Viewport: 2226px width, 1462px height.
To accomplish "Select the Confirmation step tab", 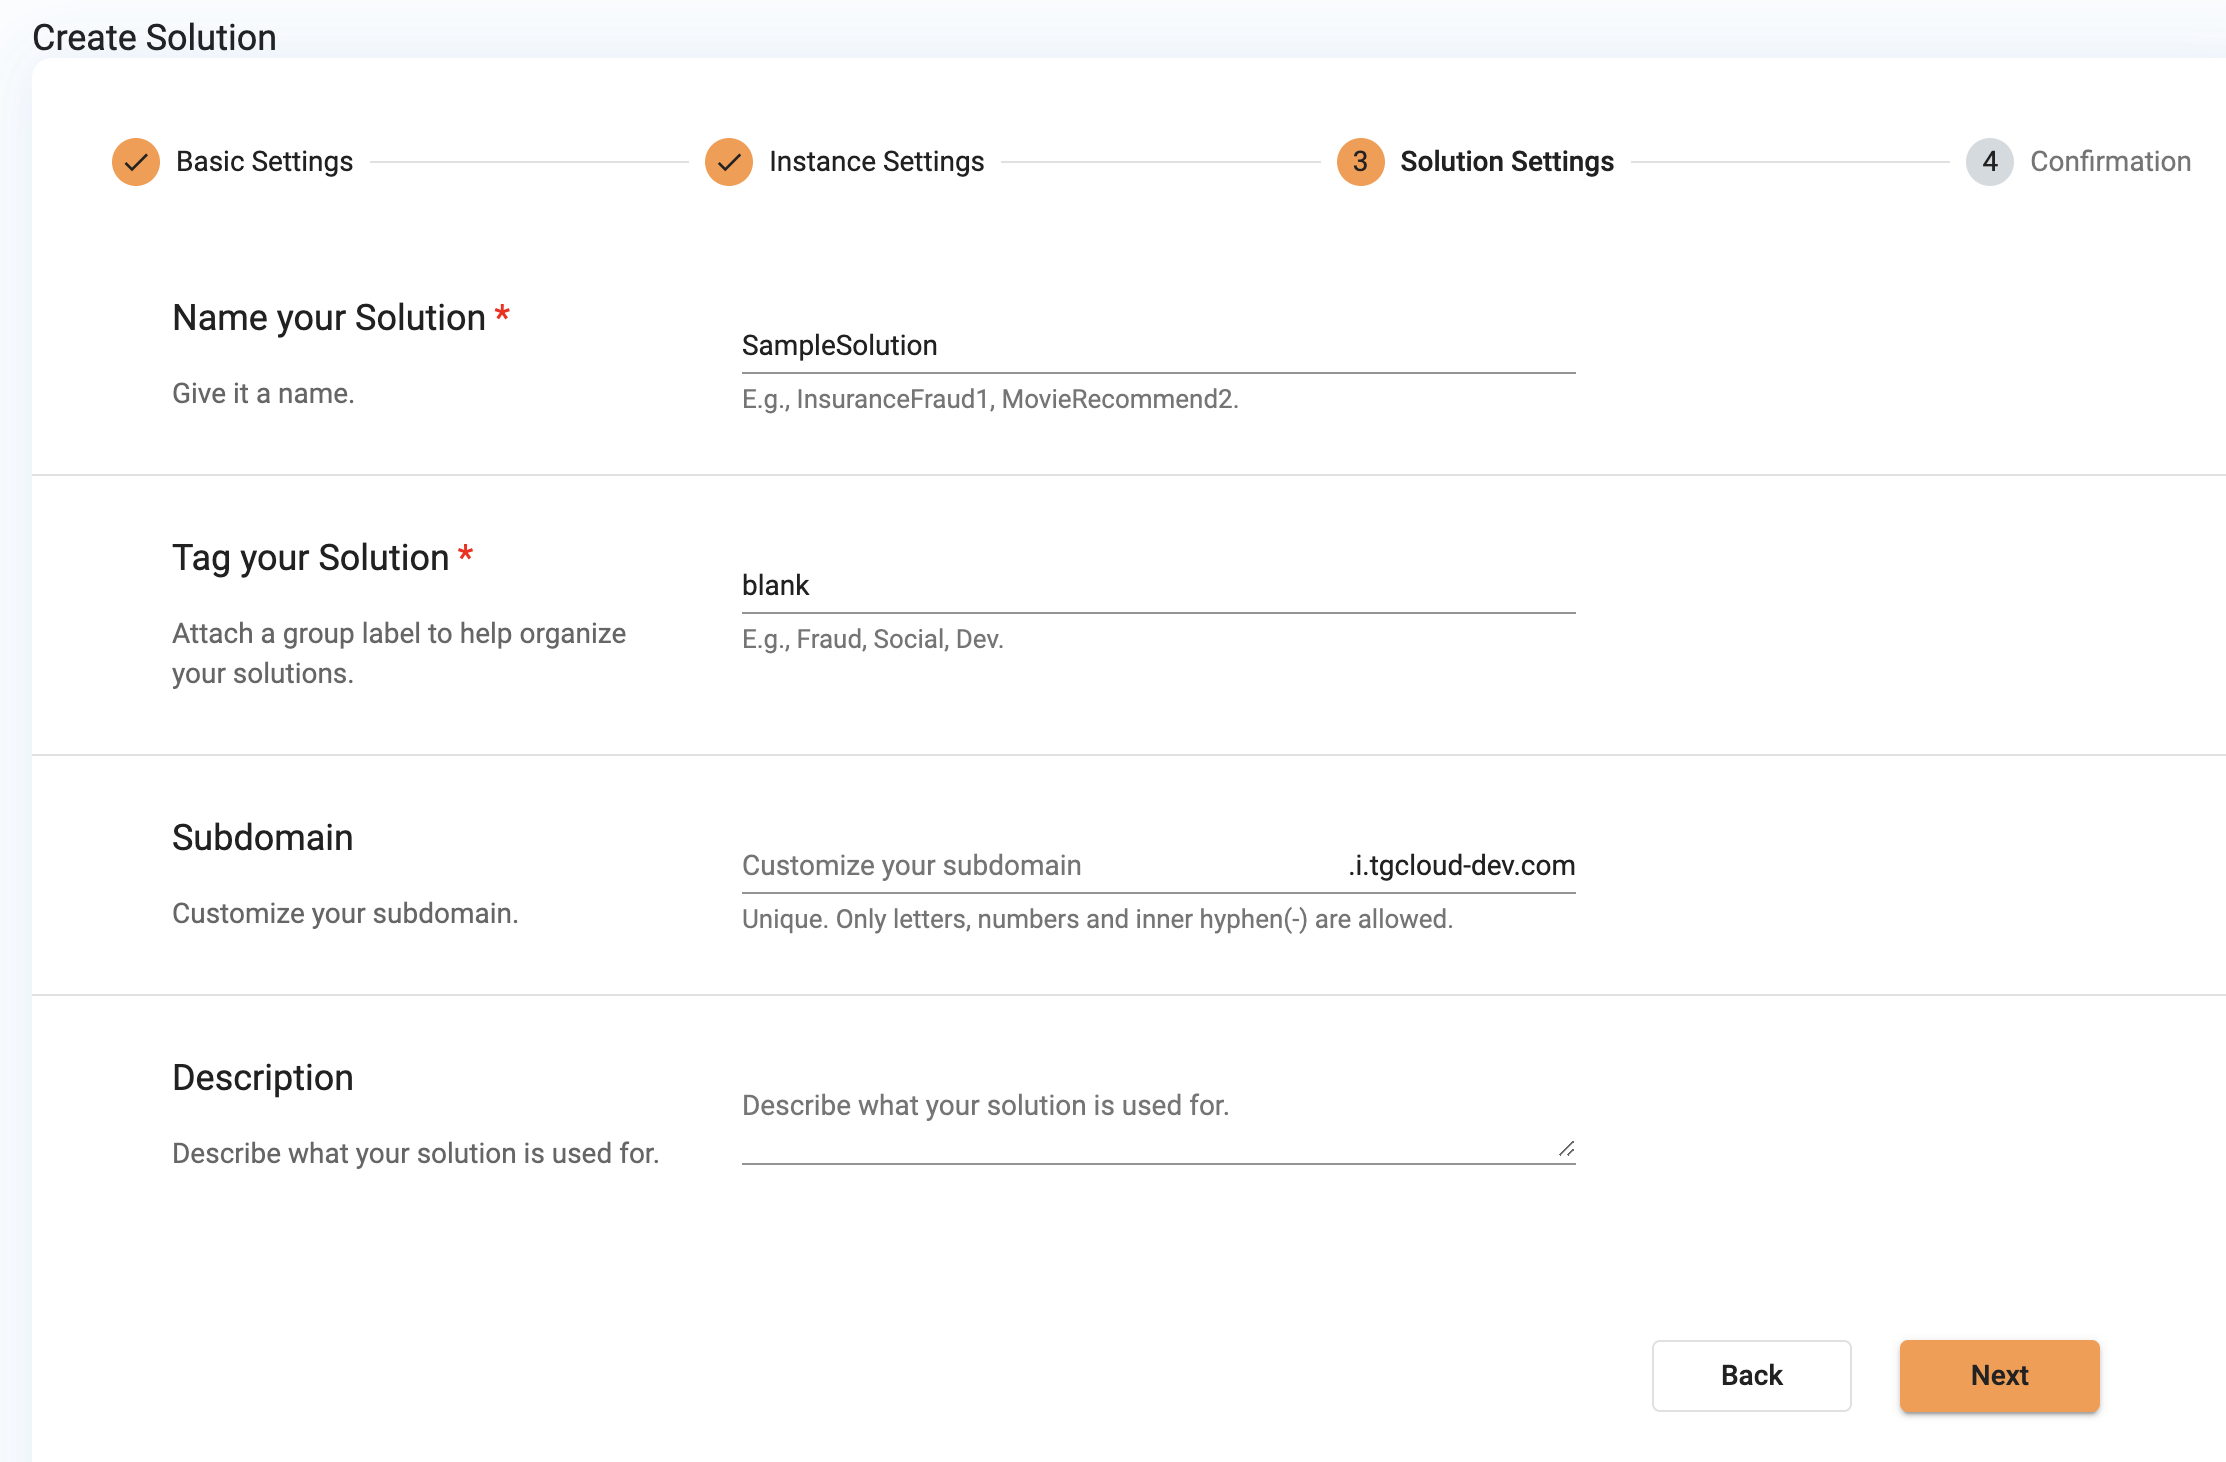I will [1989, 160].
